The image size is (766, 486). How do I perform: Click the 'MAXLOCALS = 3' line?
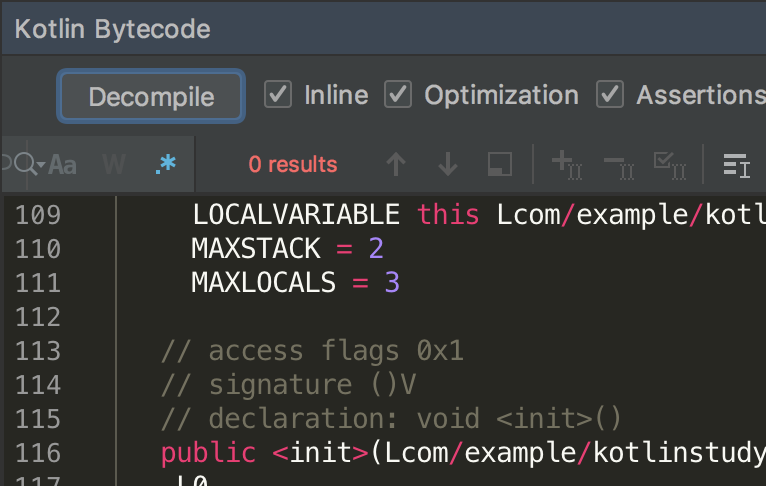[x=296, y=283]
